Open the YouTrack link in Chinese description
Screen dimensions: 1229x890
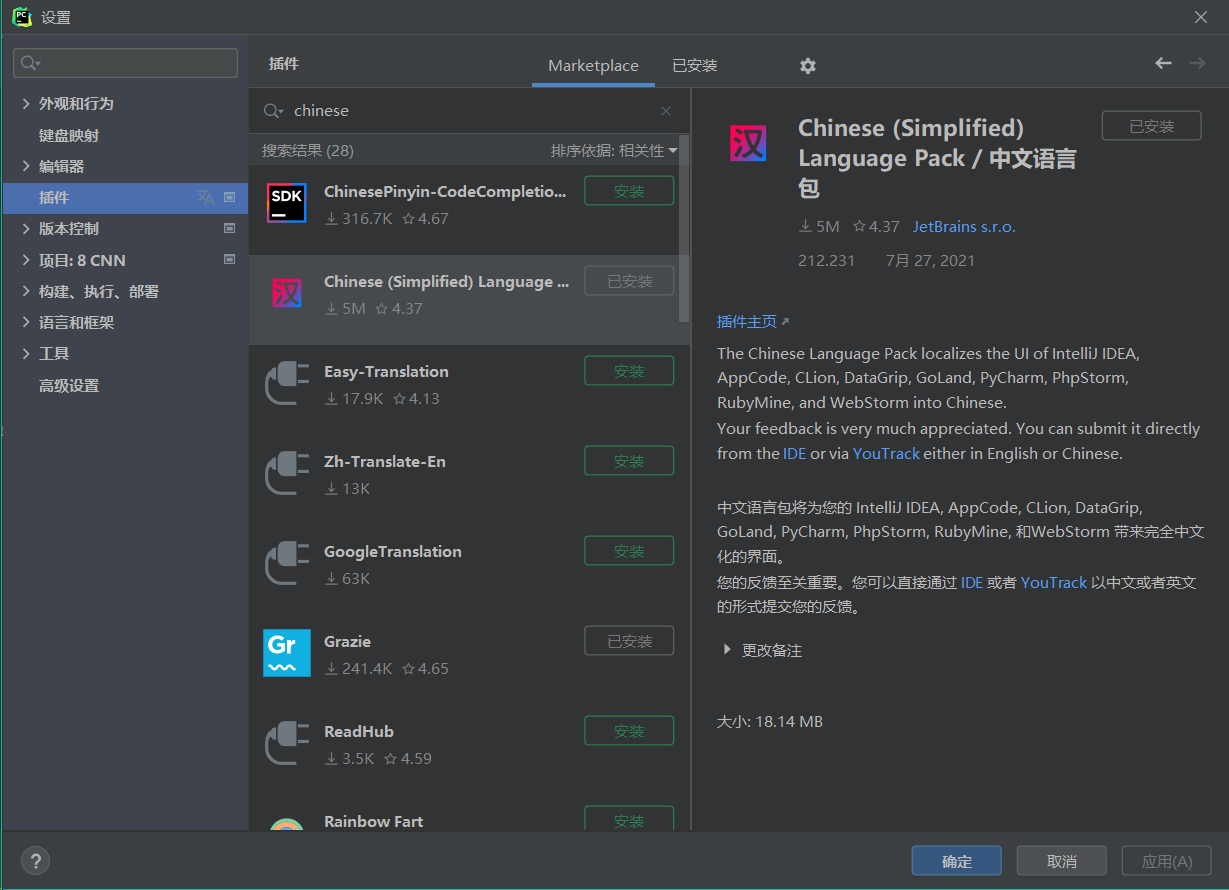(1054, 582)
